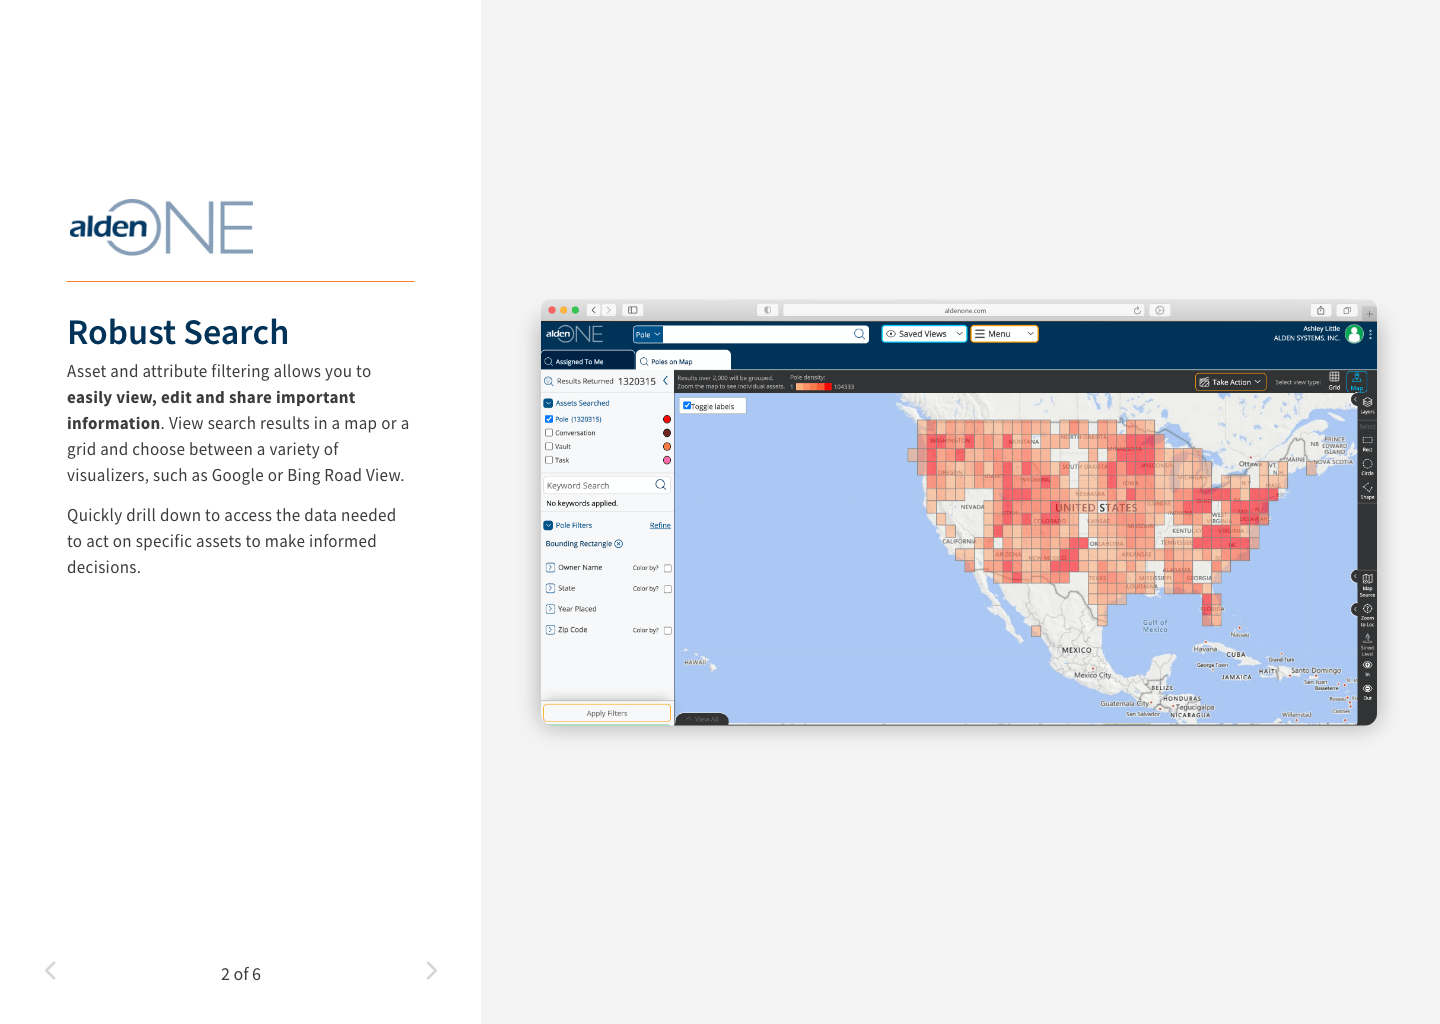Select the Rect selection tool
This screenshot has width=1440, height=1024.
tap(1367, 441)
